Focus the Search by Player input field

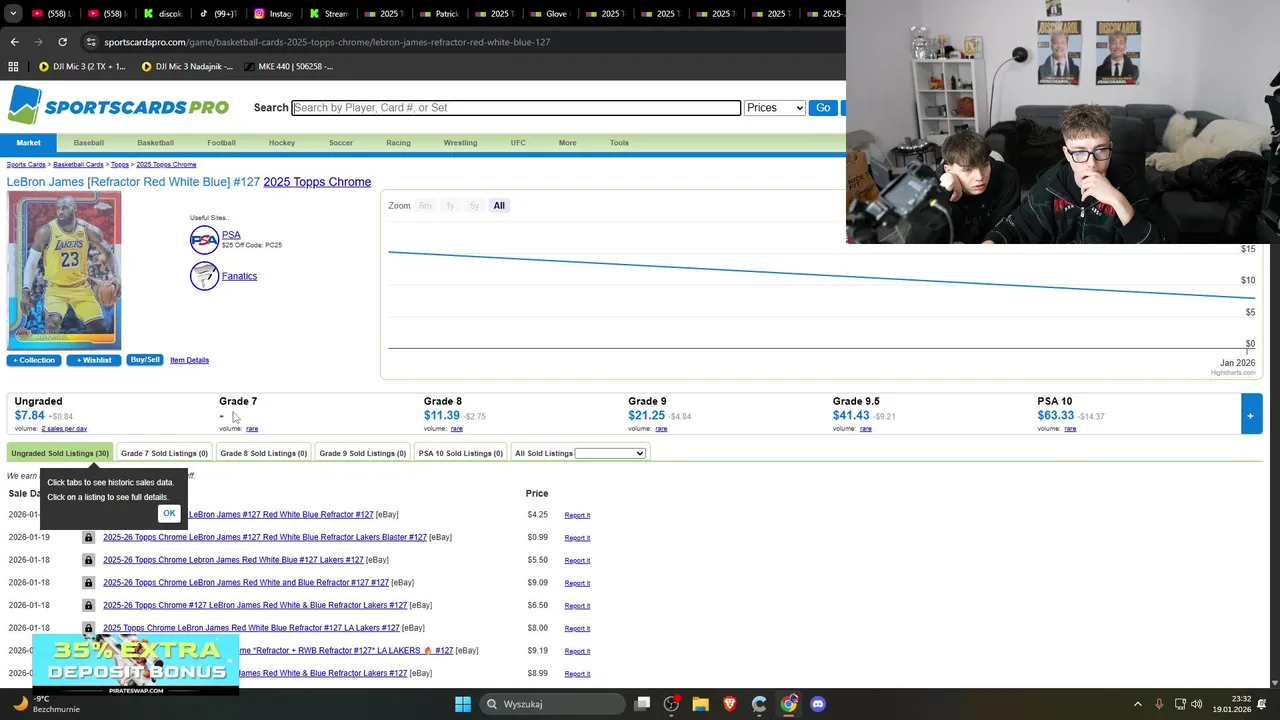[516, 108]
